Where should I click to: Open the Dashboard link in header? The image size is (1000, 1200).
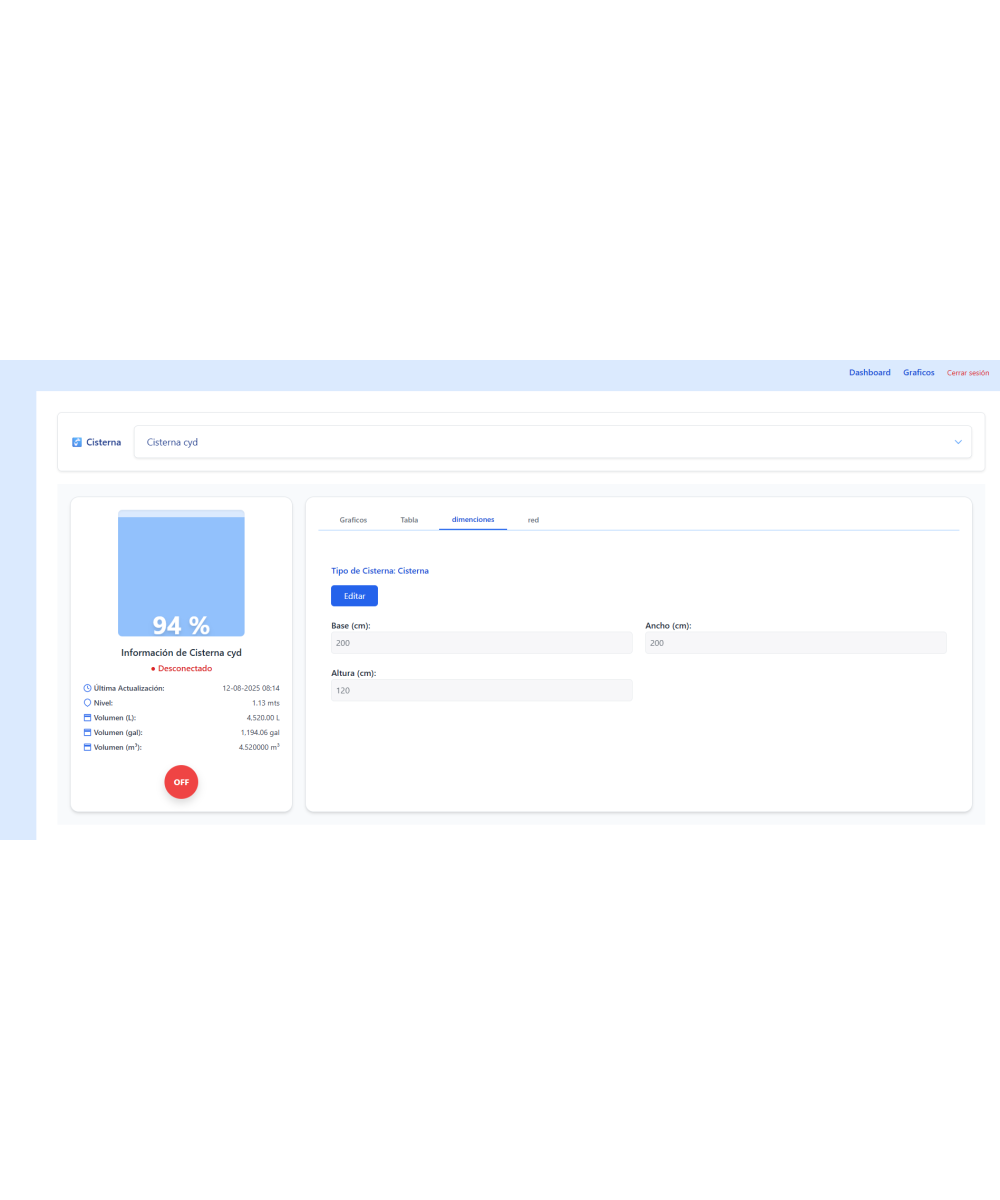[869, 373]
